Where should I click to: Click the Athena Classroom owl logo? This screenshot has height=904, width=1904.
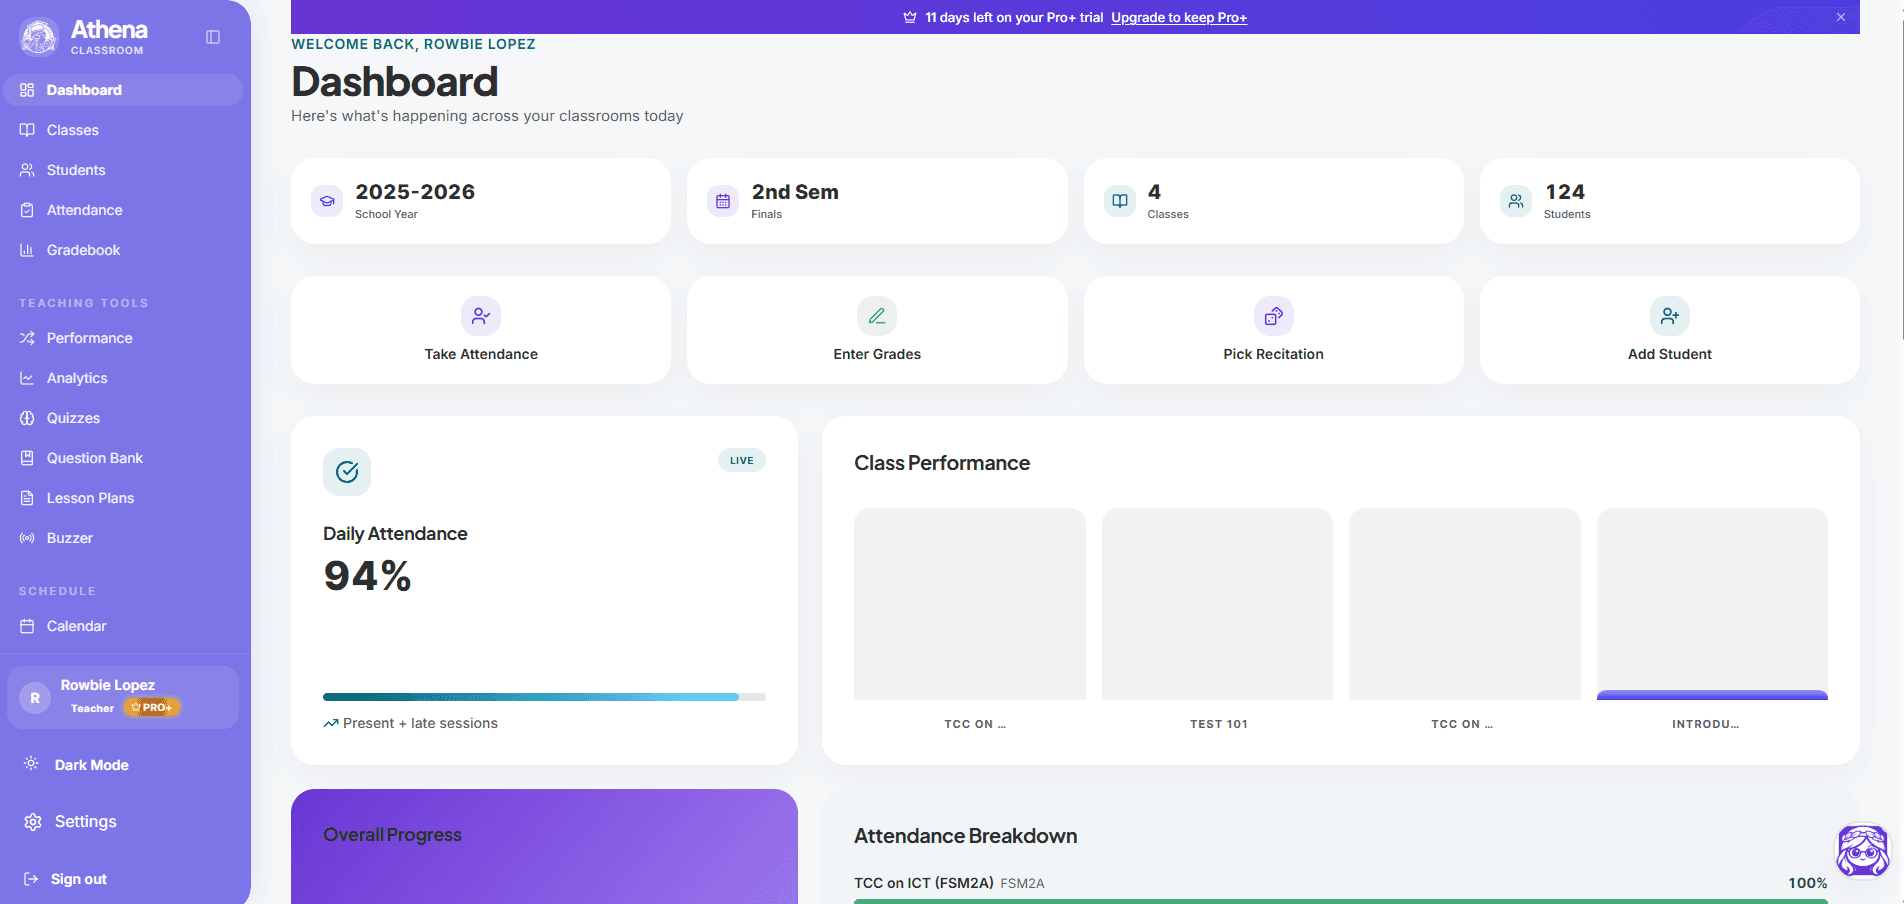[39, 37]
